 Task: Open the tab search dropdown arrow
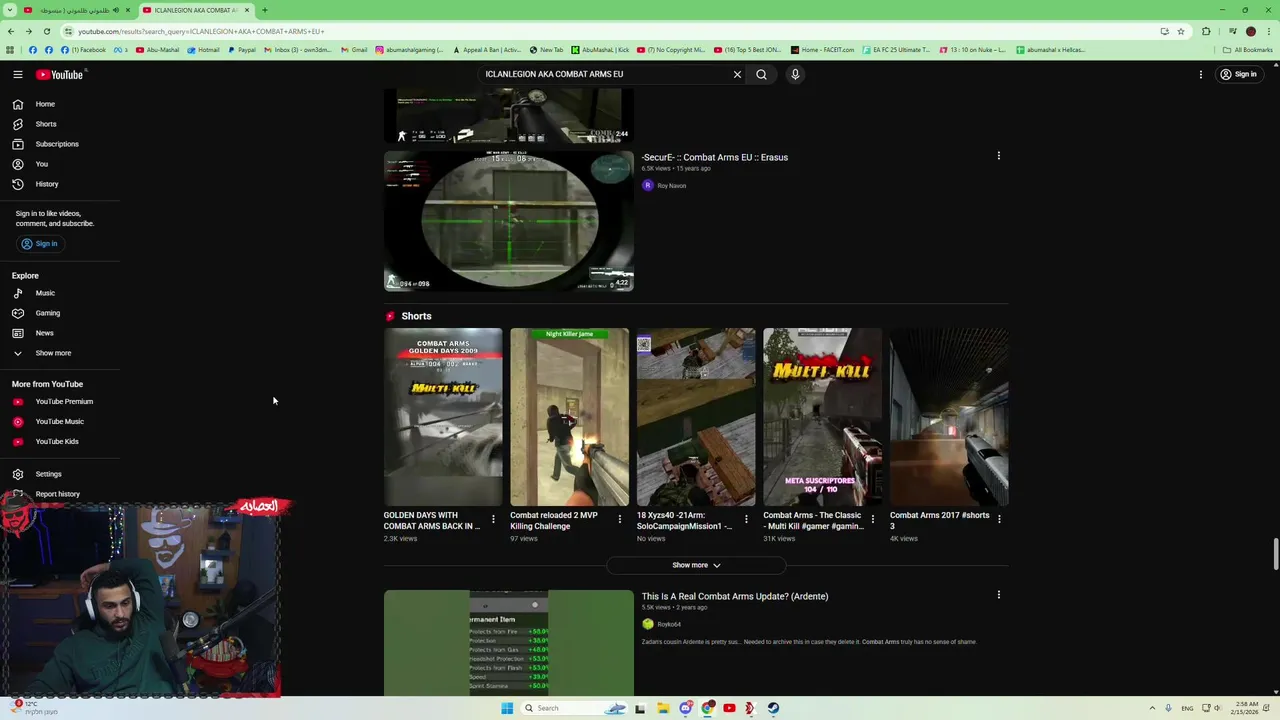coord(10,10)
